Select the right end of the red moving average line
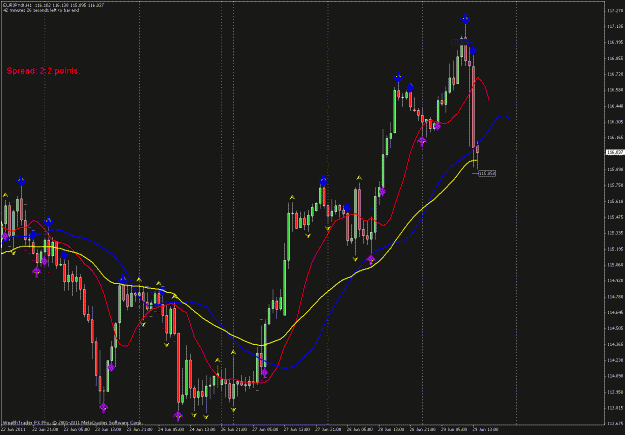Screen dimensions: 625x435 [489, 99]
